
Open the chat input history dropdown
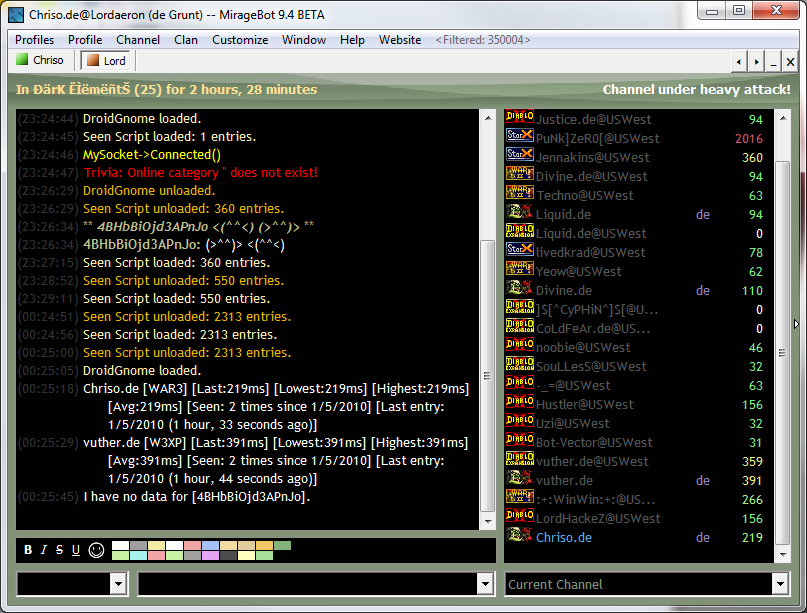(x=485, y=584)
